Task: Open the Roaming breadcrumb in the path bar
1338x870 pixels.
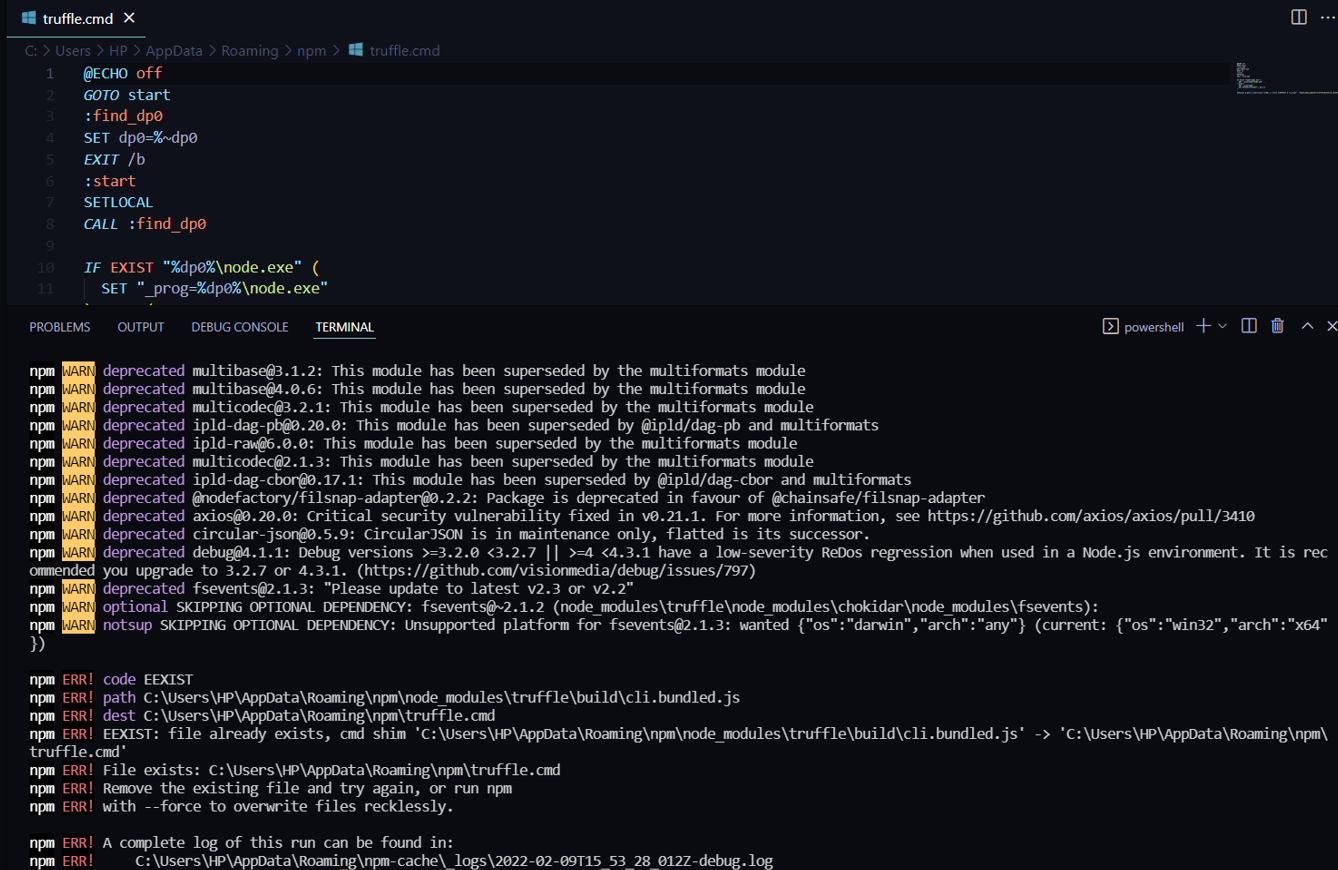Action: [x=250, y=50]
